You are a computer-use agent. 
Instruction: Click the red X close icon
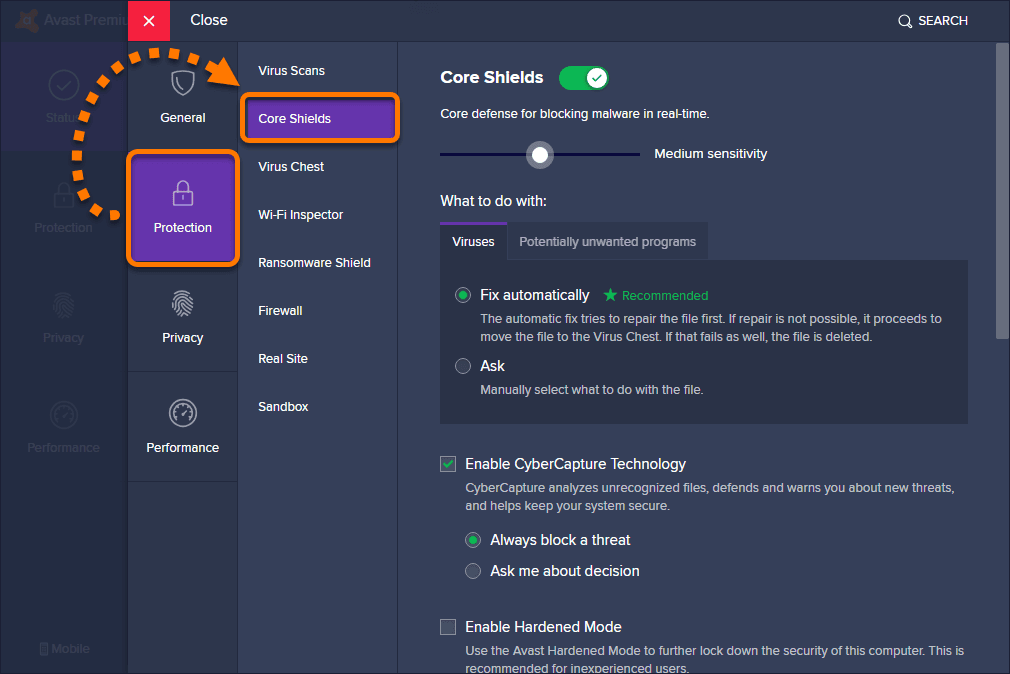(149, 21)
